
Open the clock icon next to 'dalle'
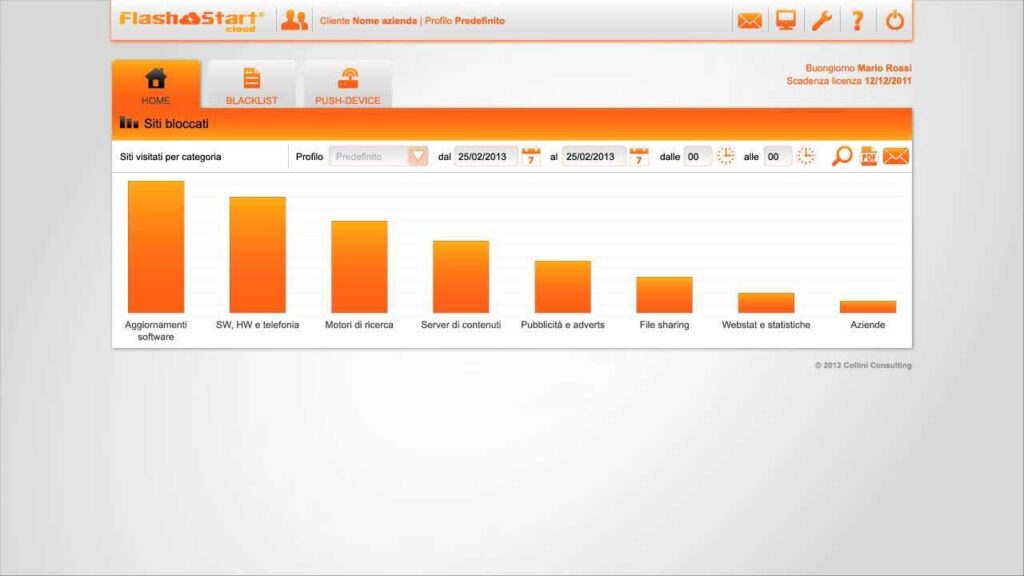click(x=726, y=156)
